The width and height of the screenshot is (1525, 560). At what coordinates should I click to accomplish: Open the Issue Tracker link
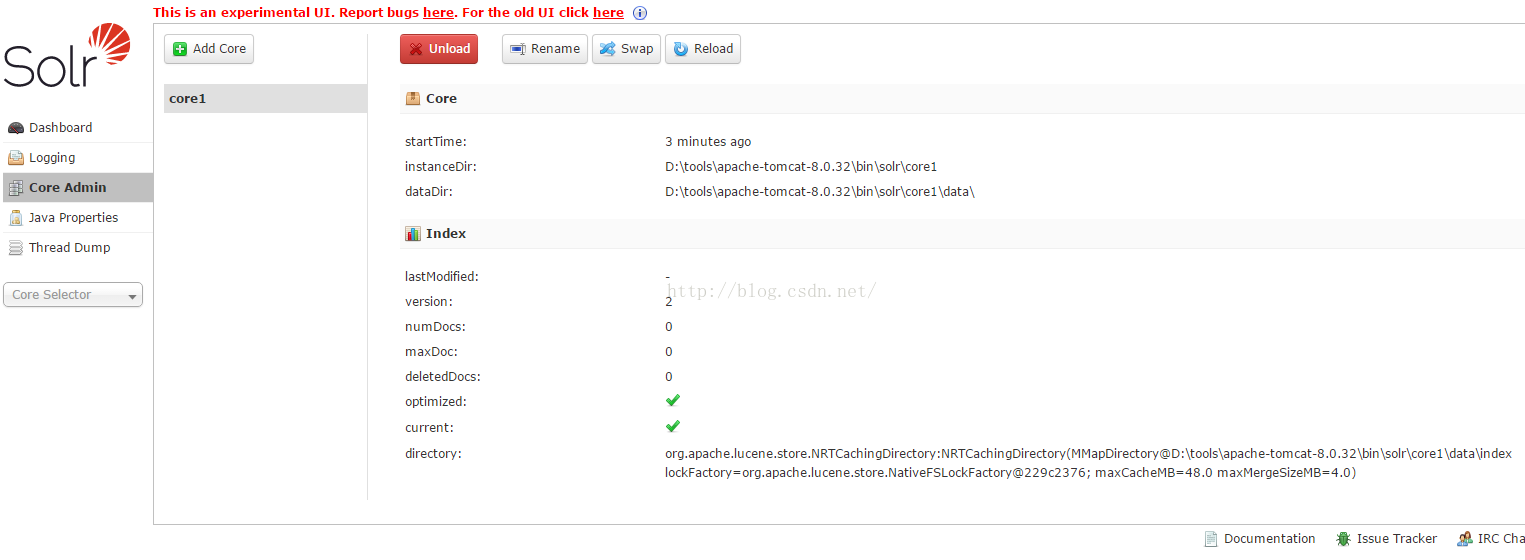tap(1387, 539)
